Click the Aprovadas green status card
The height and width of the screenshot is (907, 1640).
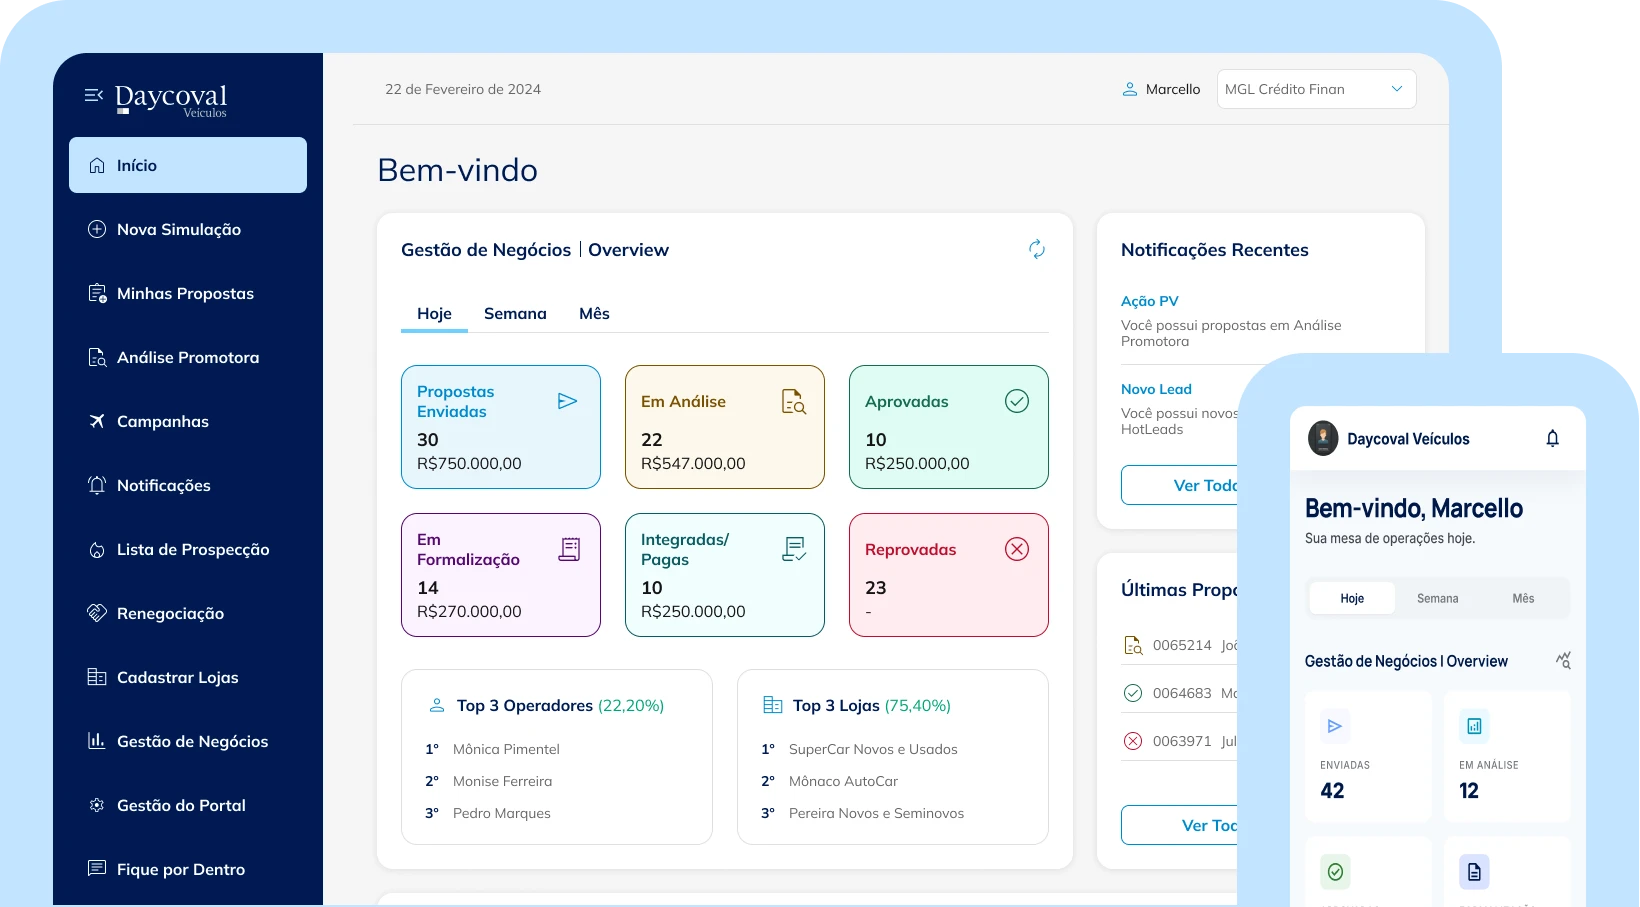point(947,427)
